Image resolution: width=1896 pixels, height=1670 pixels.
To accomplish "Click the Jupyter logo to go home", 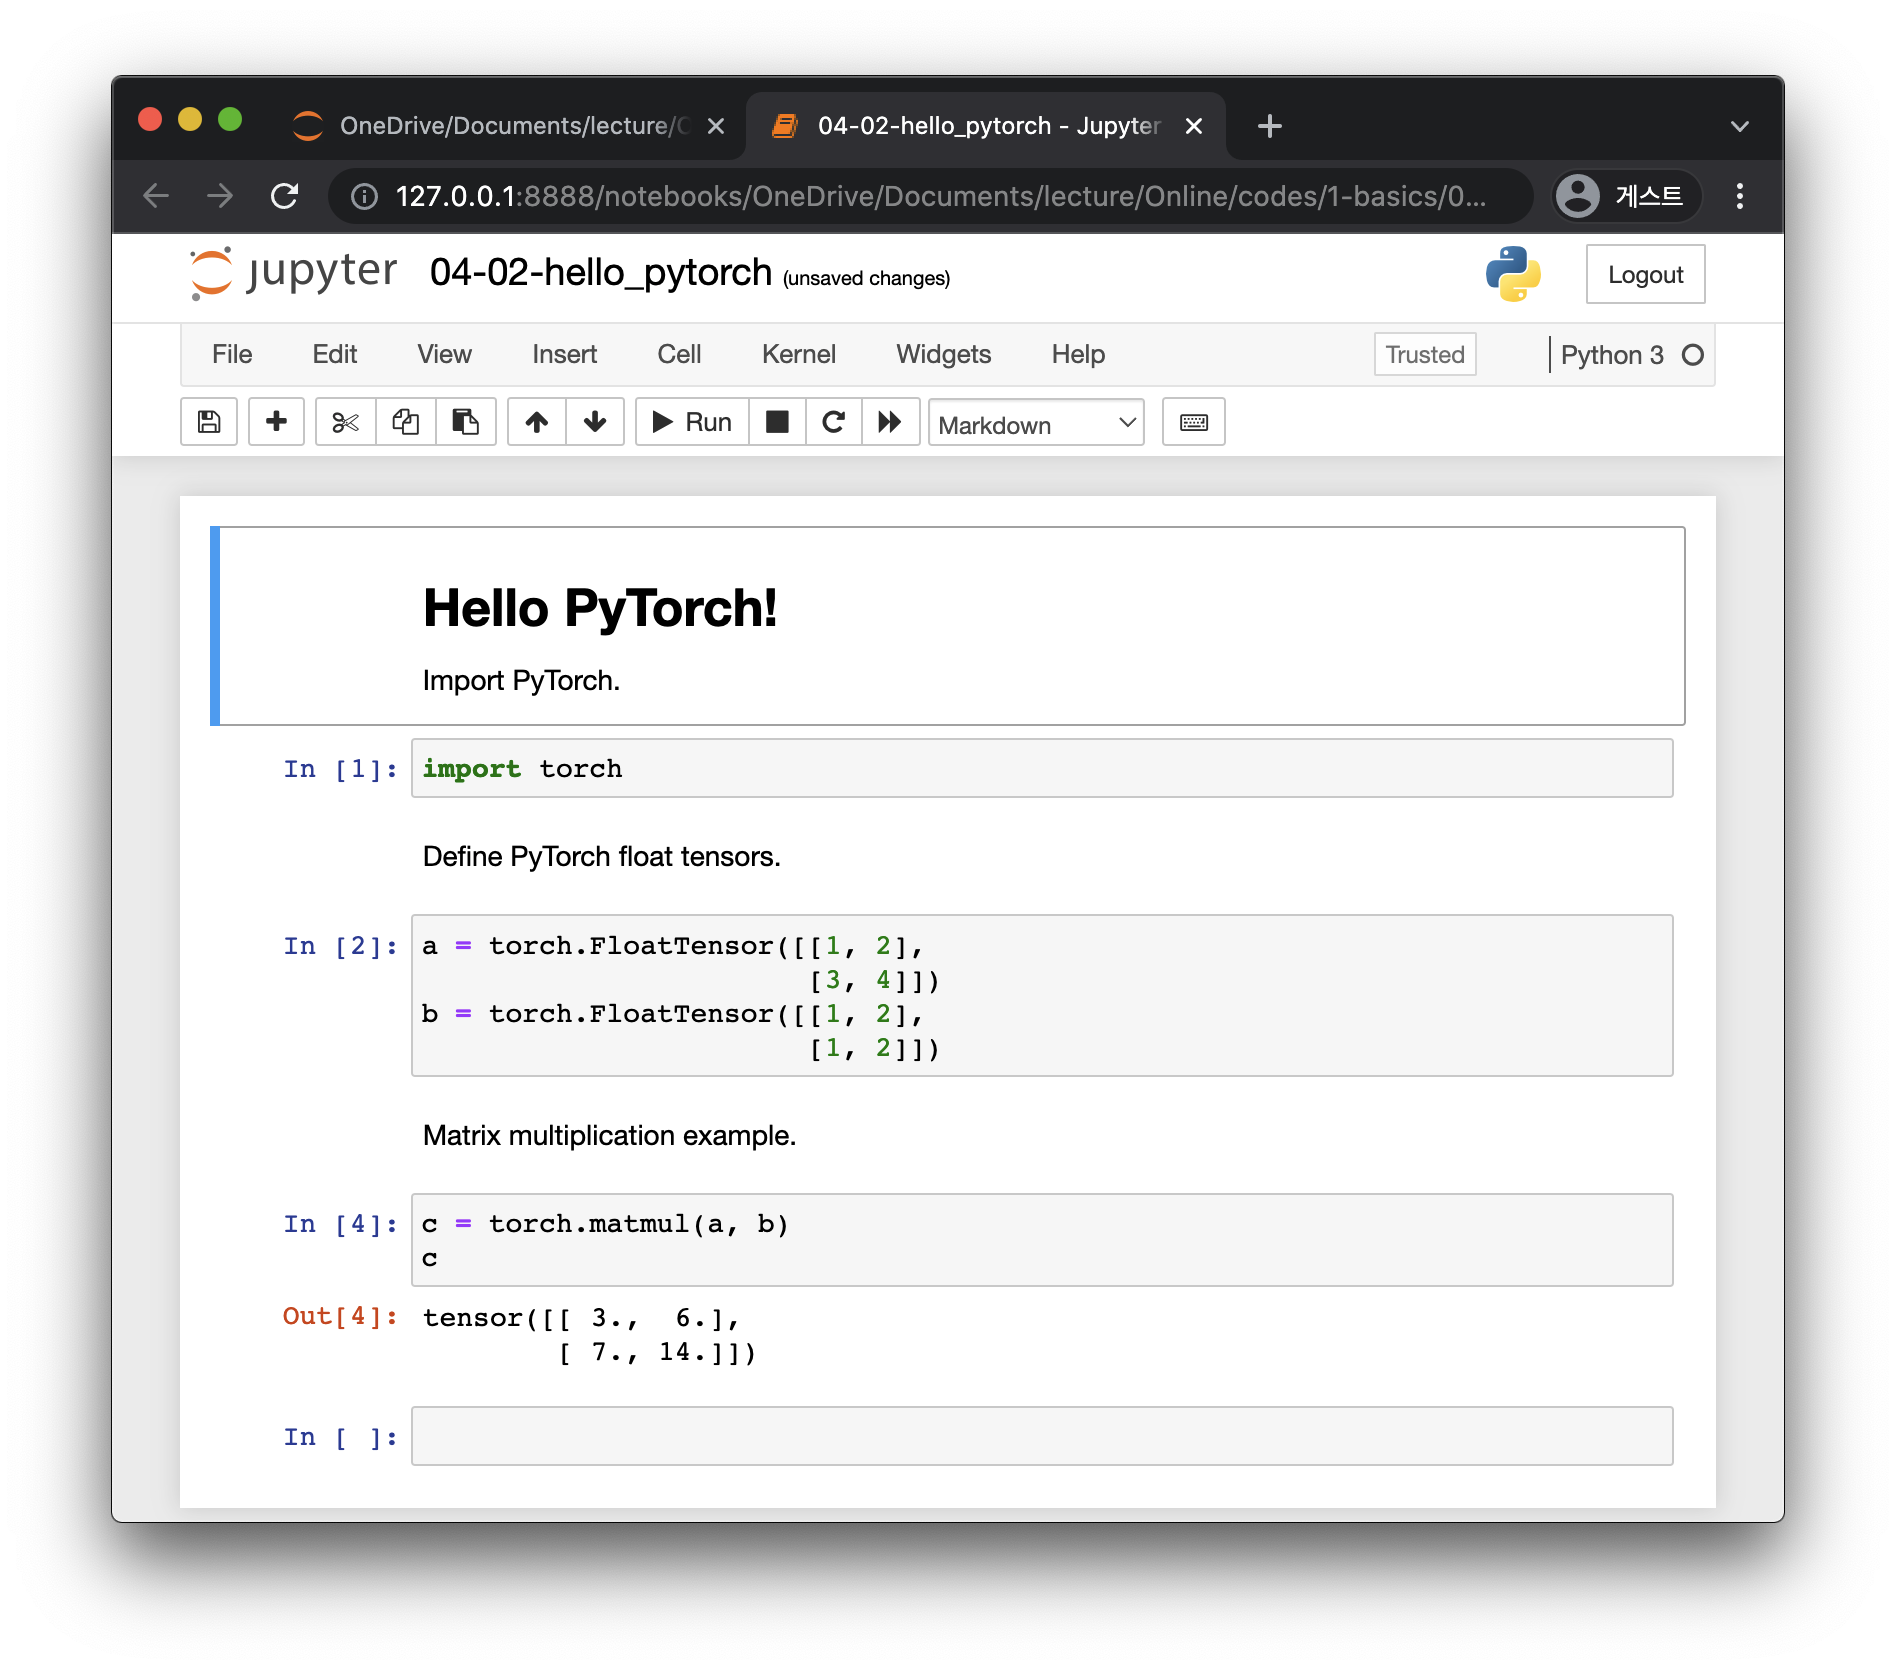I will point(293,273).
